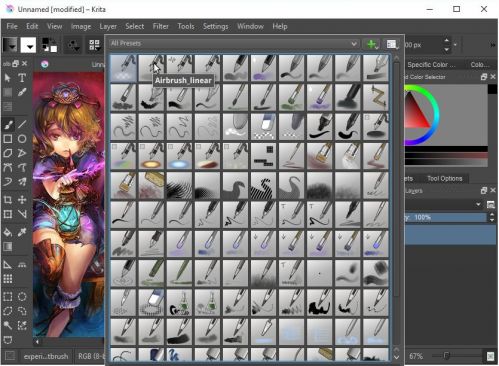Select the Freehand Brush tool
This screenshot has height=366, width=499.
tap(8, 125)
